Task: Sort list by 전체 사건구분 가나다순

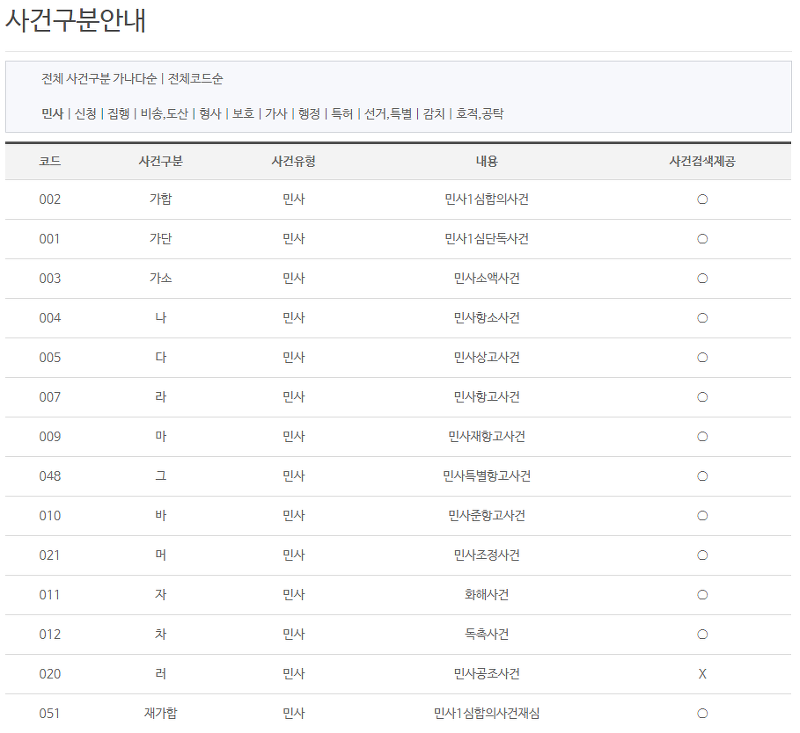Action: [97, 78]
